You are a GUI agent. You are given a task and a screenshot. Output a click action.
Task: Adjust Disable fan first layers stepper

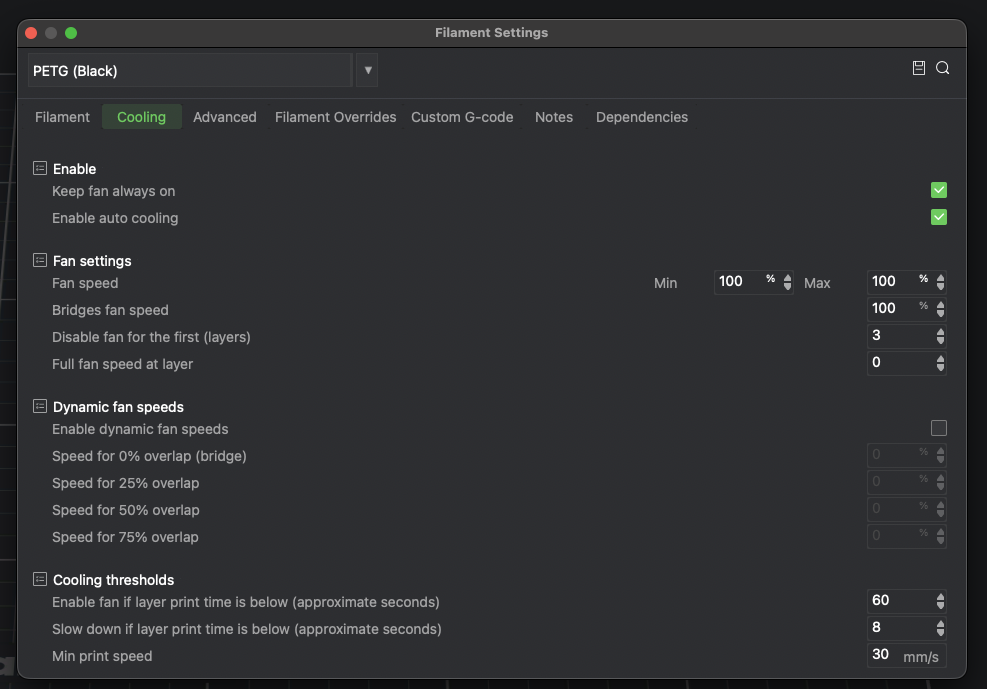click(940, 336)
